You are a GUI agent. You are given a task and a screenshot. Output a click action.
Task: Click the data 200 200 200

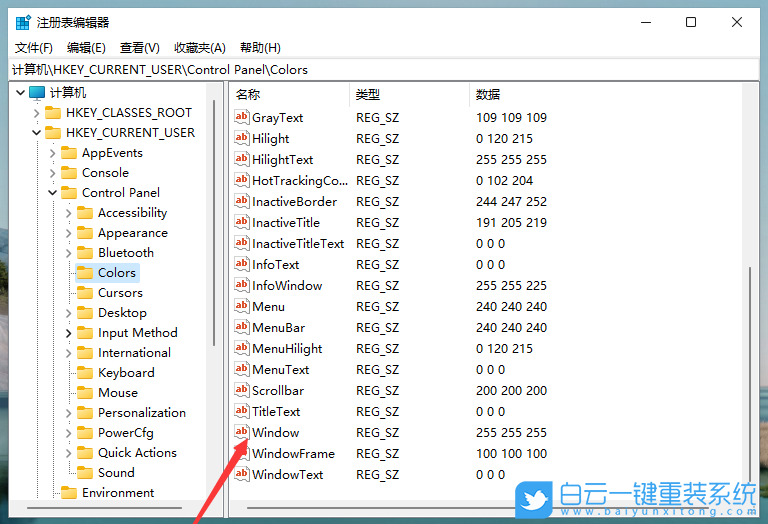(x=511, y=390)
